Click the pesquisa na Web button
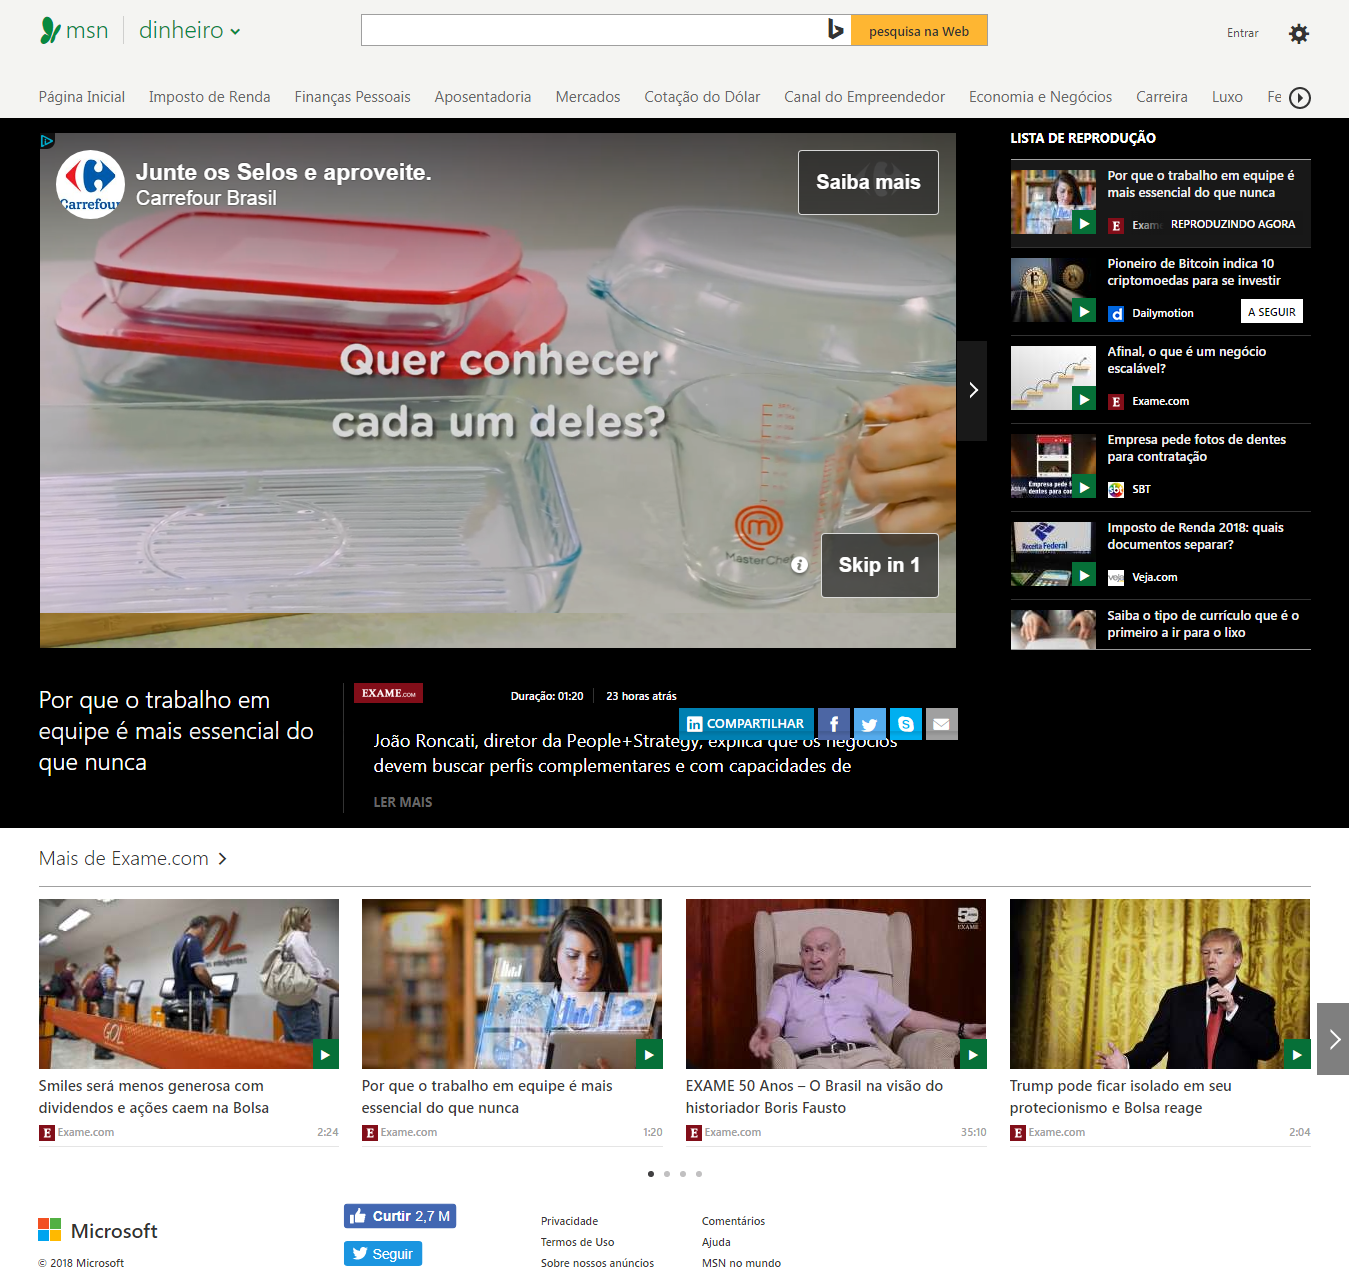 point(919,30)
